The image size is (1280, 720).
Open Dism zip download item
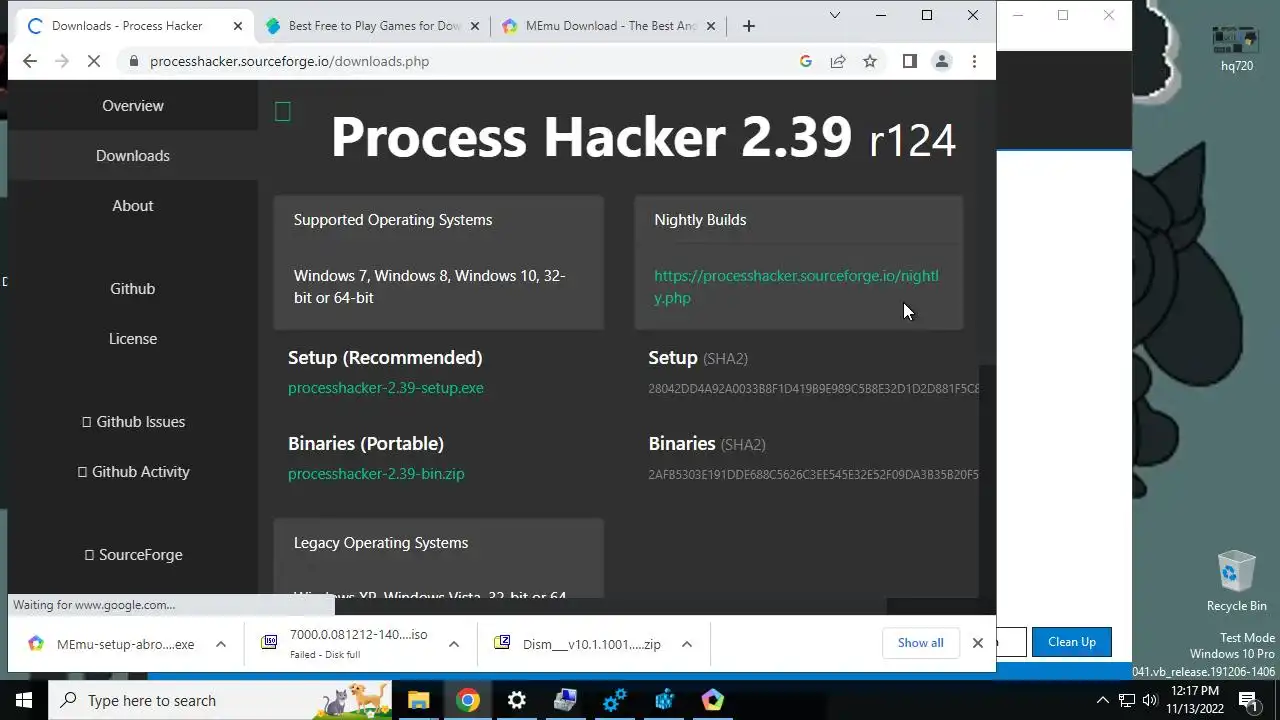578,644
